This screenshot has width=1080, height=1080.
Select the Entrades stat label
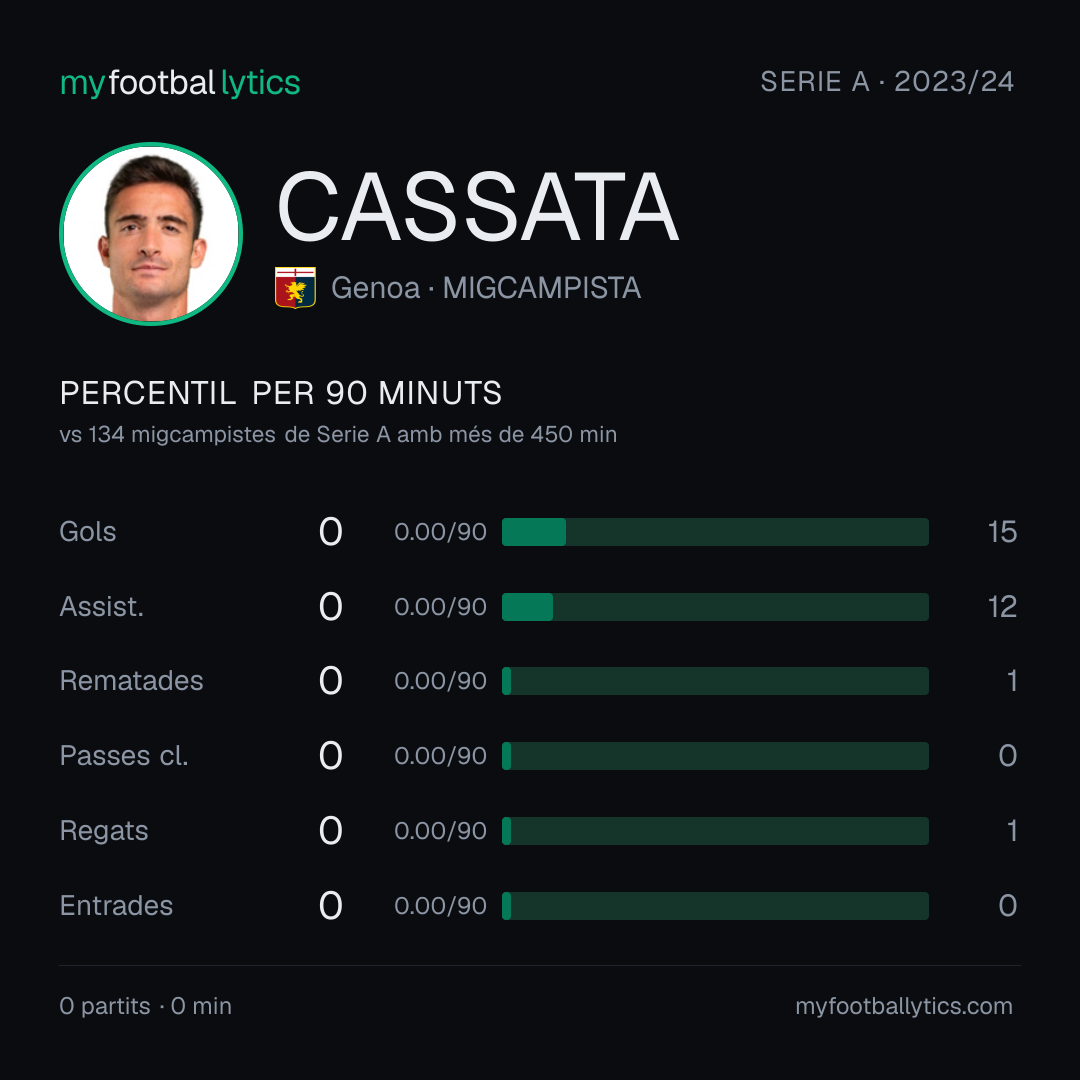click(x=116, y=906)
